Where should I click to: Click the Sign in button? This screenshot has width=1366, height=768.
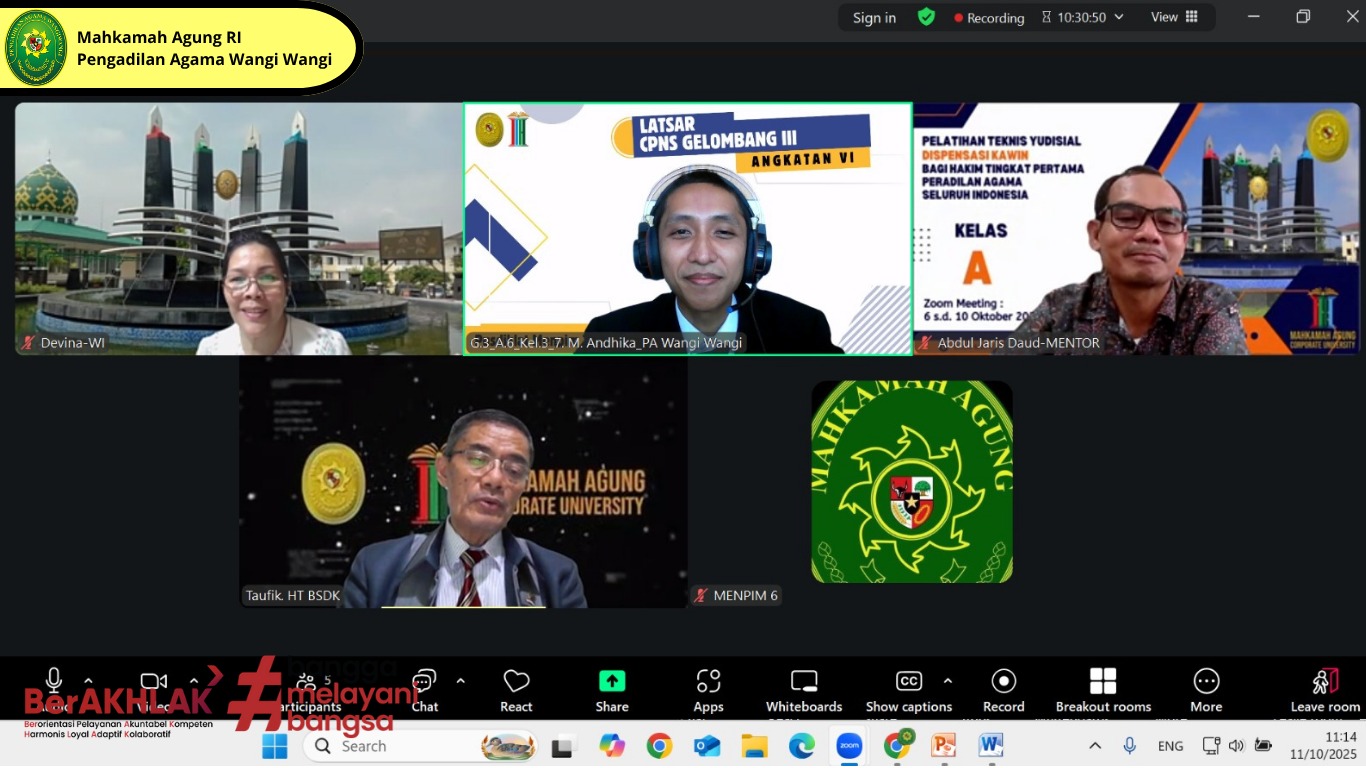click(874, 18)
